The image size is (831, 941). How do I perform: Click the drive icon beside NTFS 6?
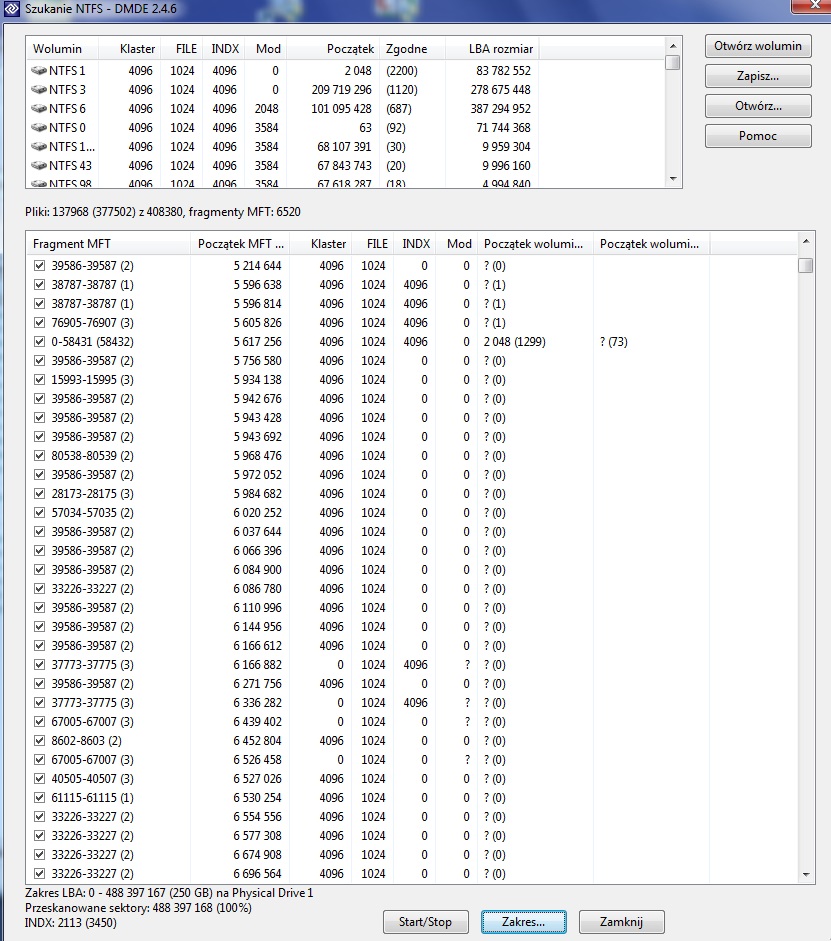[39, 109]
